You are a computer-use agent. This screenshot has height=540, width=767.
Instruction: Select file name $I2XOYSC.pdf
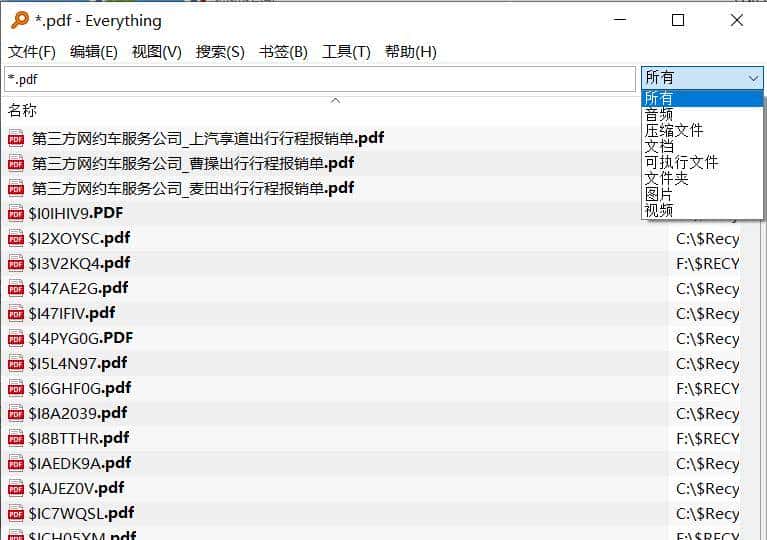(79, 238)
